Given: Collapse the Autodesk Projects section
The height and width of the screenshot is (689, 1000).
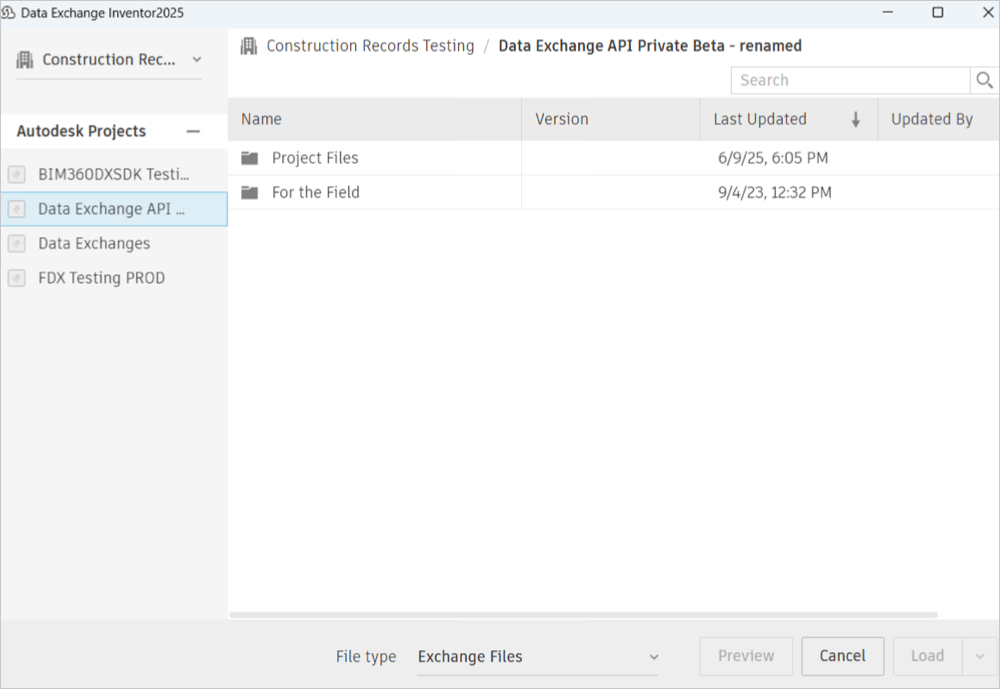Looking at the screenshot, I should point(193,131).
